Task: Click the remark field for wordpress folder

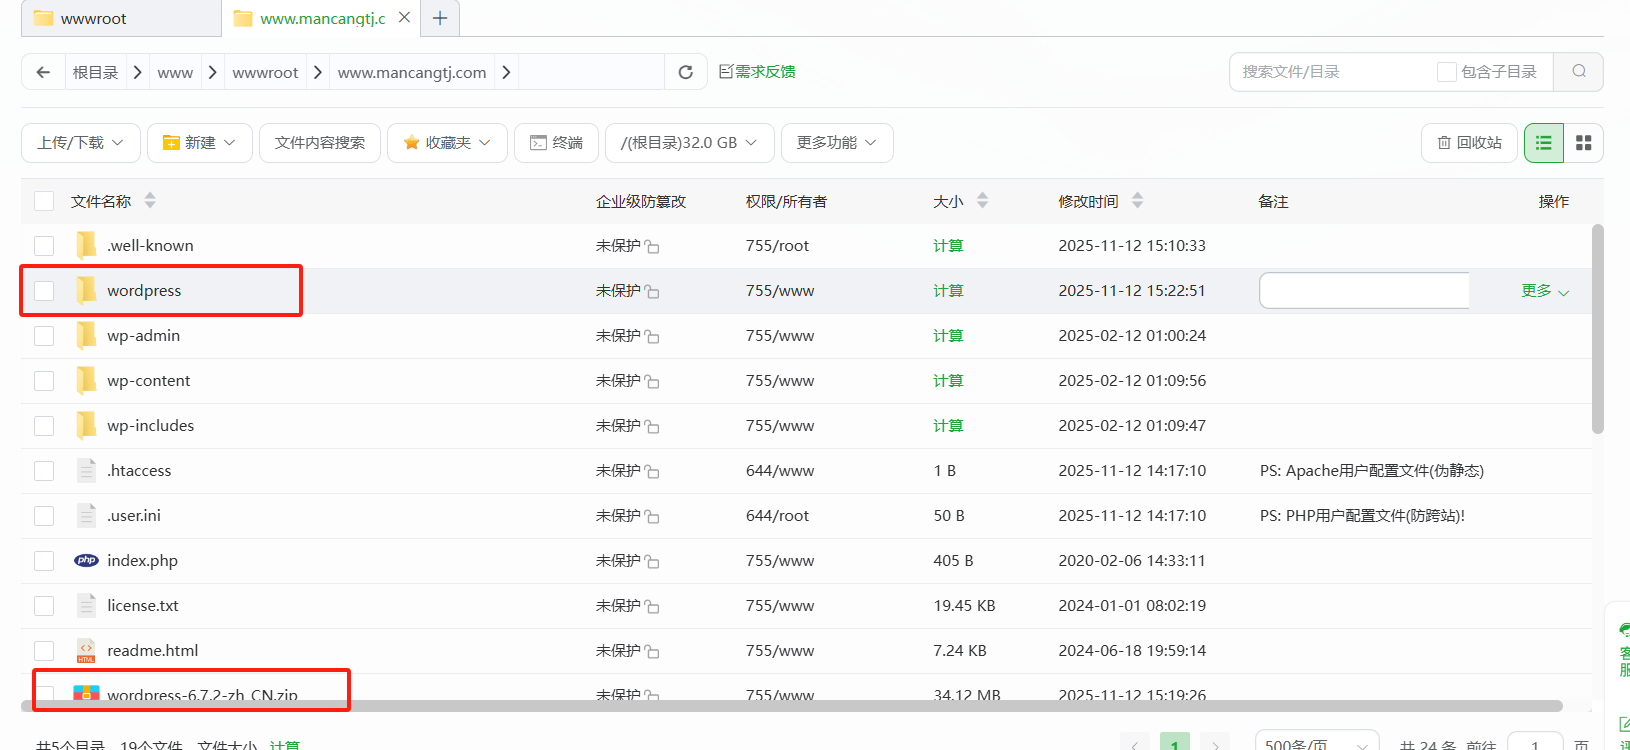Action: pos(1364,291)
